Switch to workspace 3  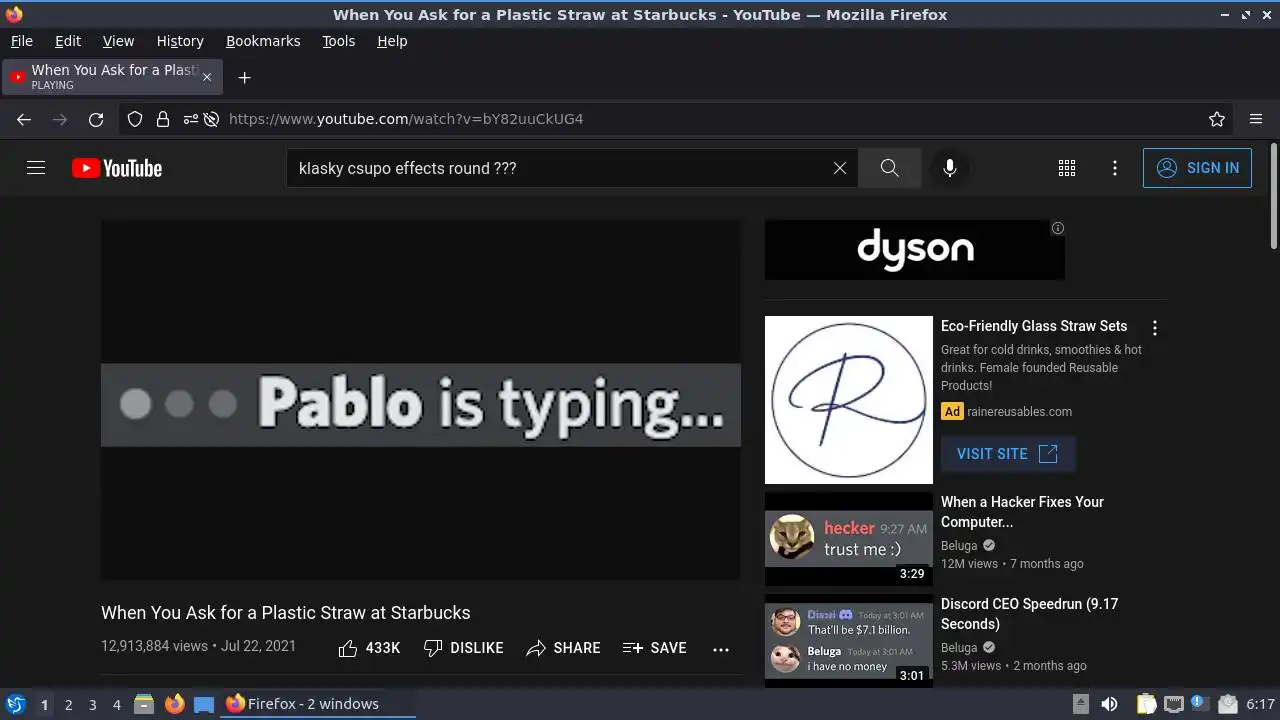click(x=93, y=705)
